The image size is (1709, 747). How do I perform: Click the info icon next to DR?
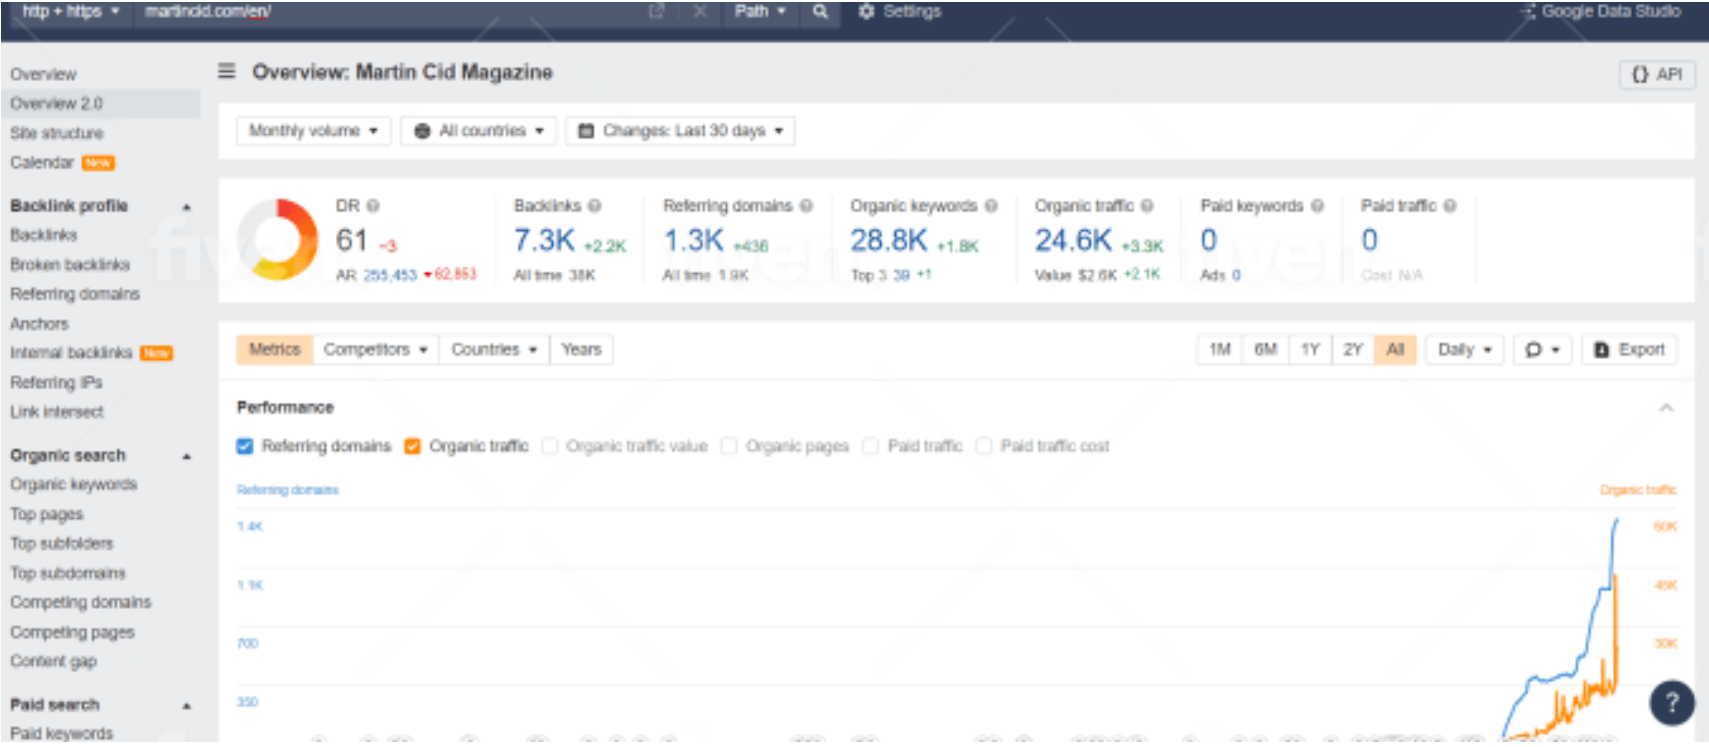pos(373,206)
